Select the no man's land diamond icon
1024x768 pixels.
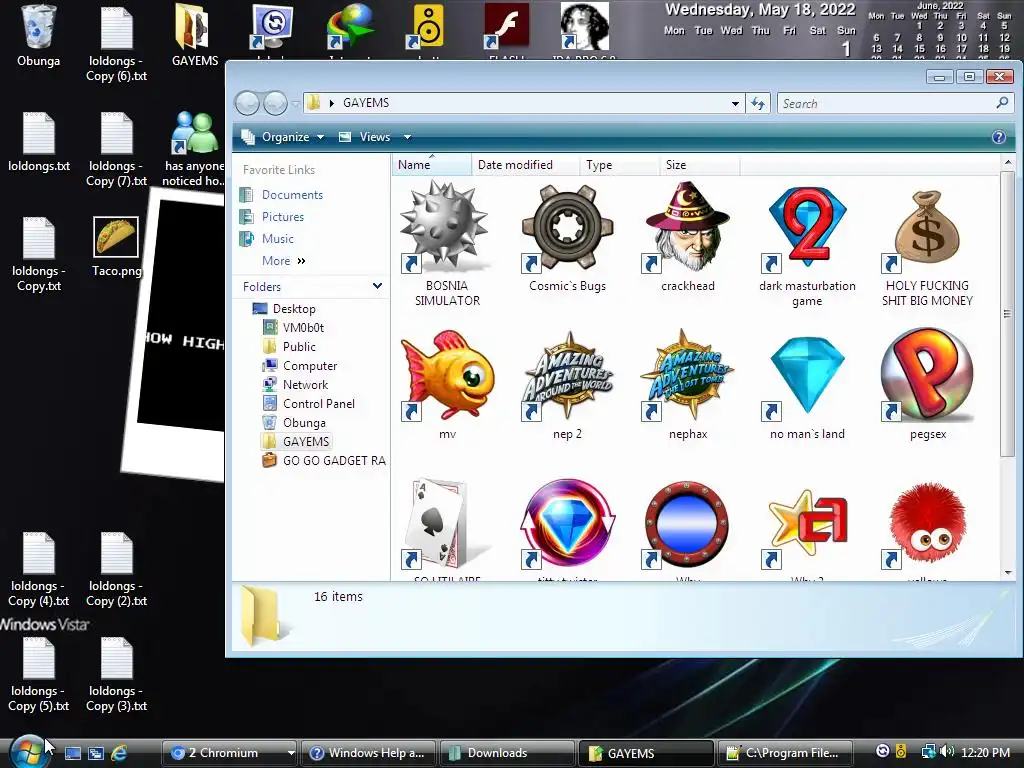point(807,375)
